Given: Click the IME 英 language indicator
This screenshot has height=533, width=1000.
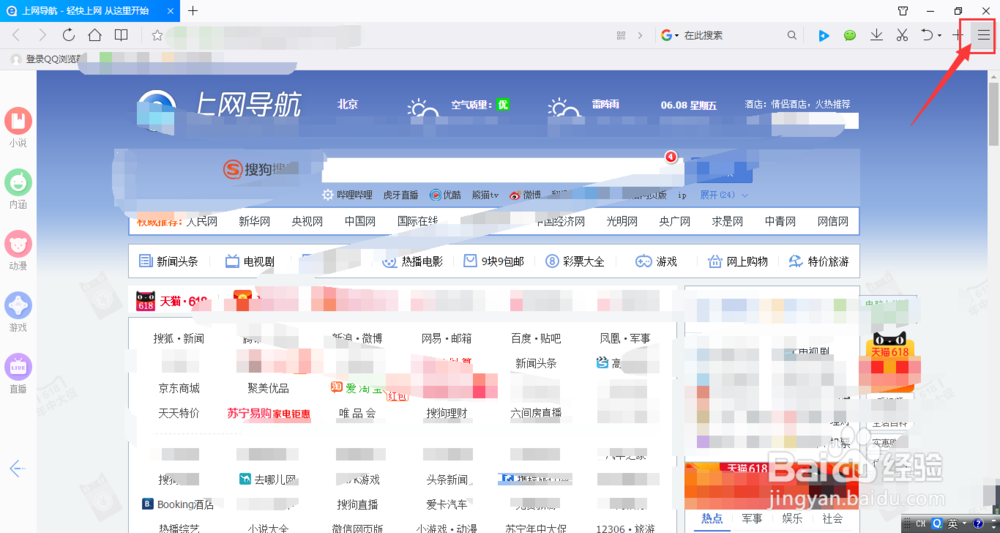Looking at the screenshot, I should (x=952, y=523).
